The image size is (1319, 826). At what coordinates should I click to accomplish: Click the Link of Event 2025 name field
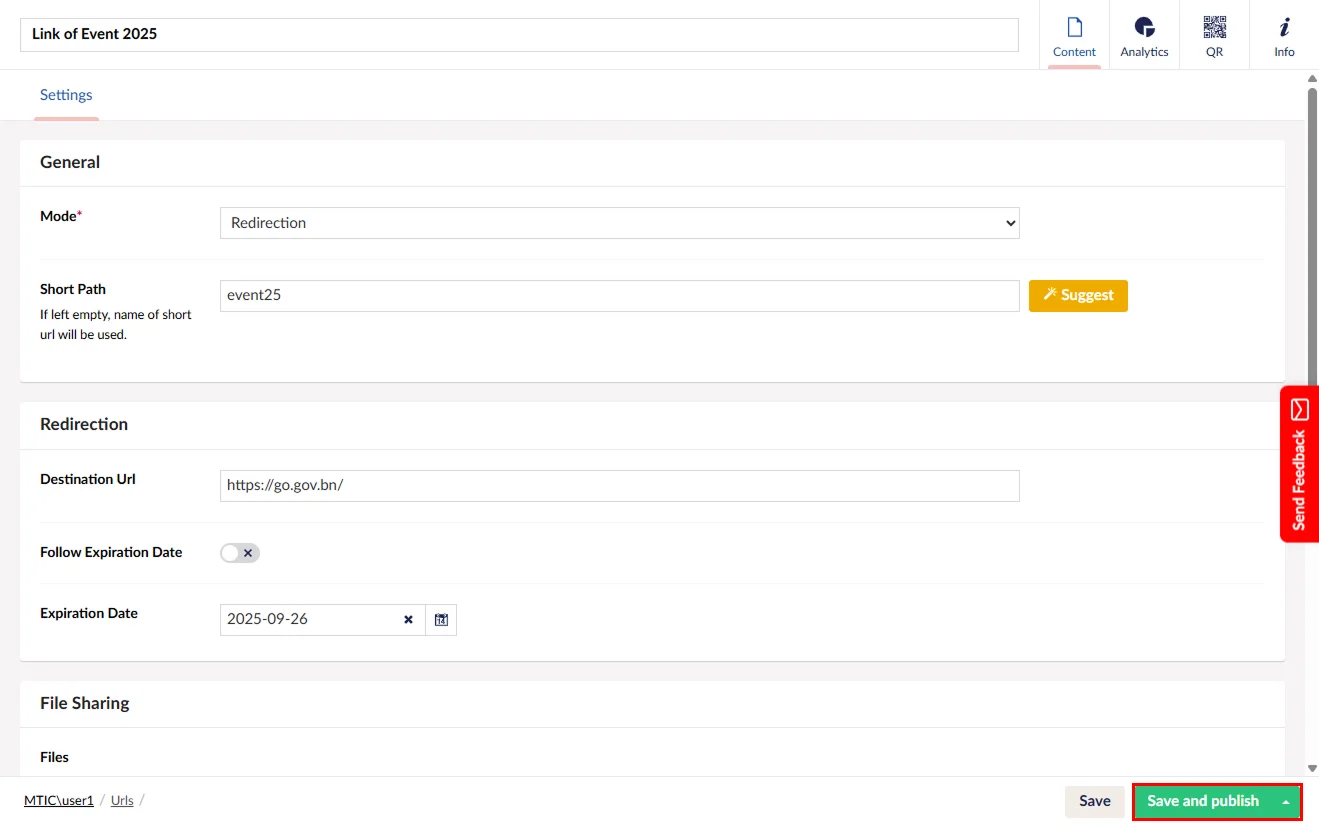click(x=519, y=35)
